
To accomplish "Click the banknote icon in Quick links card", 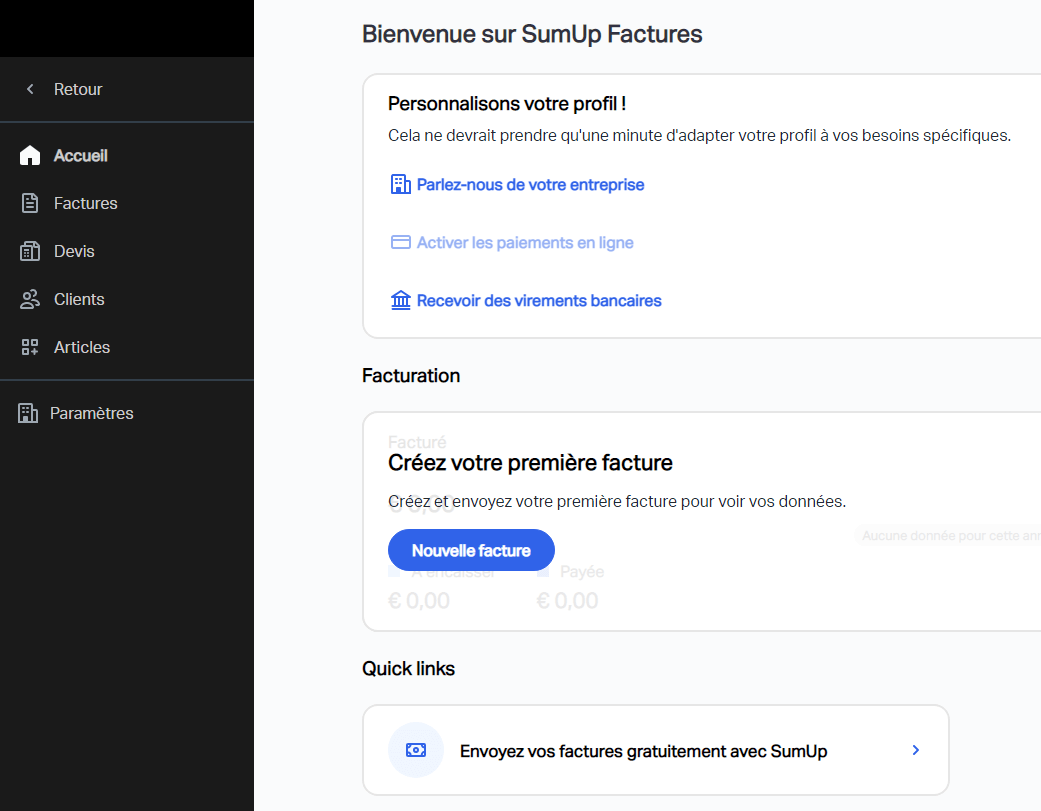I will pyautogui.click(x=416, y=750).
